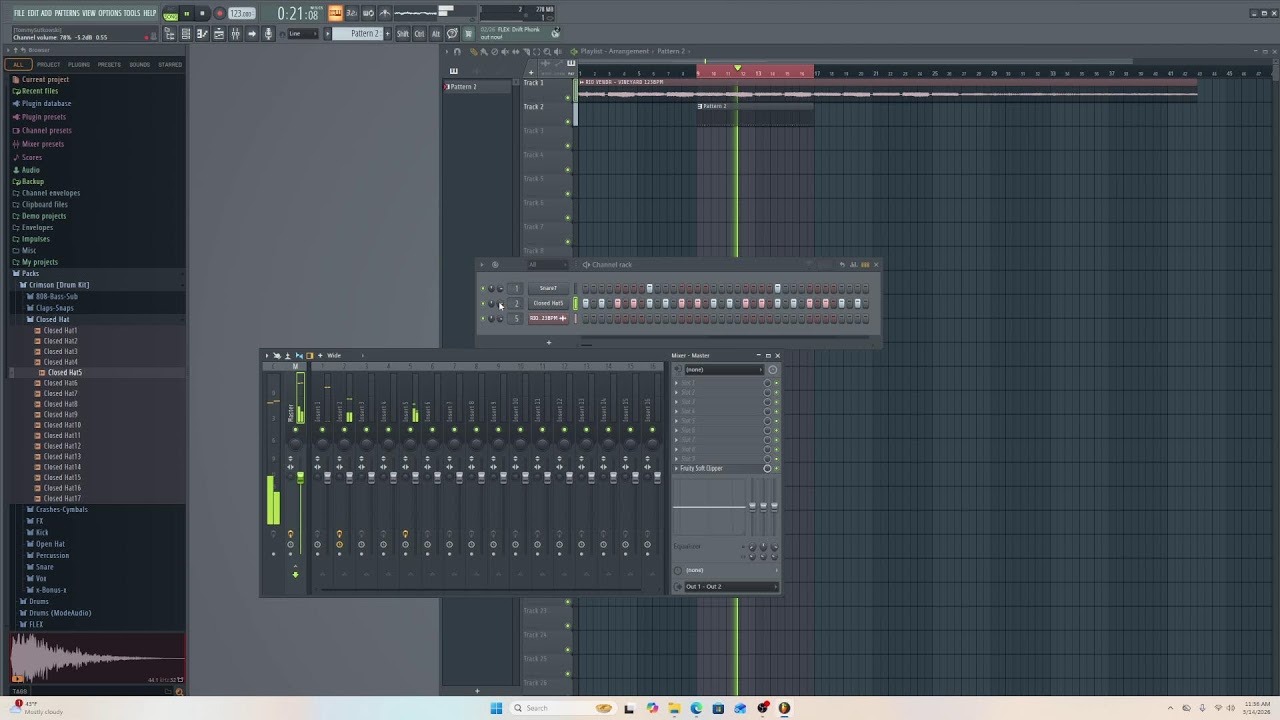Click the Snare7 channel button
Image resolution: width=1280 pixels, height=720 pixels.
[548, 288]
